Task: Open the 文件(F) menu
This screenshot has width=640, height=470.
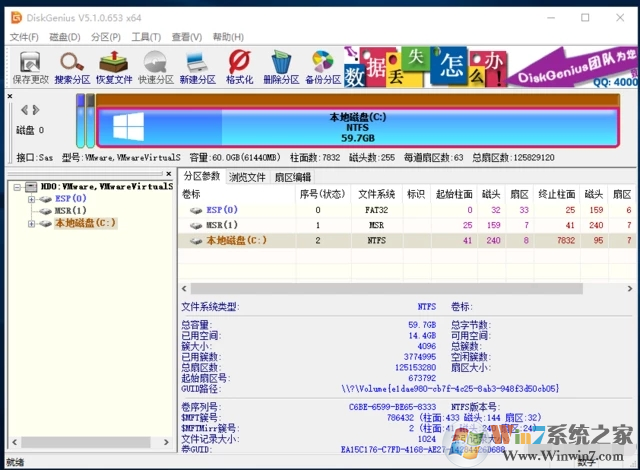Action: (24, 37)
